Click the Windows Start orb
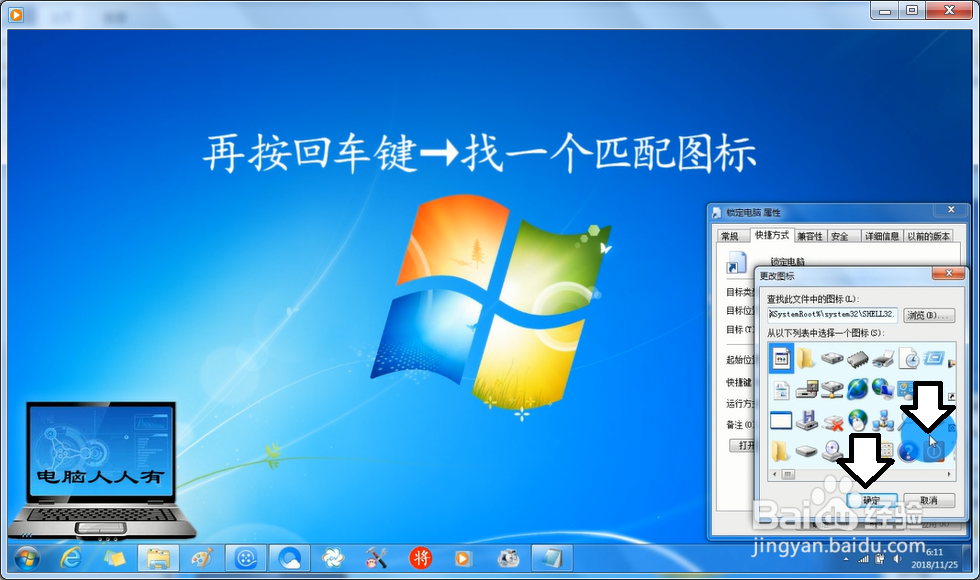This screenshot has width=980, height=580. click(x=27, y=558)
